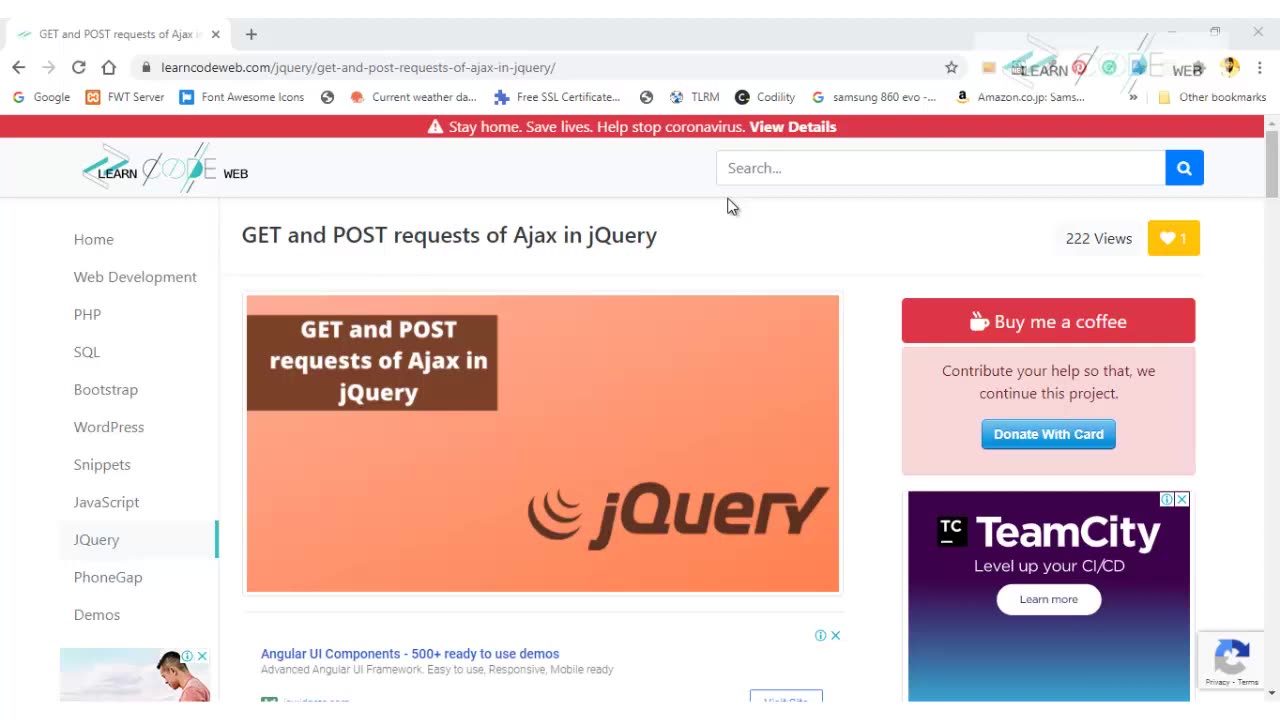Open the Snippets sidebar item
Viewport: 1280px width, 720px height.
point(102,464)
